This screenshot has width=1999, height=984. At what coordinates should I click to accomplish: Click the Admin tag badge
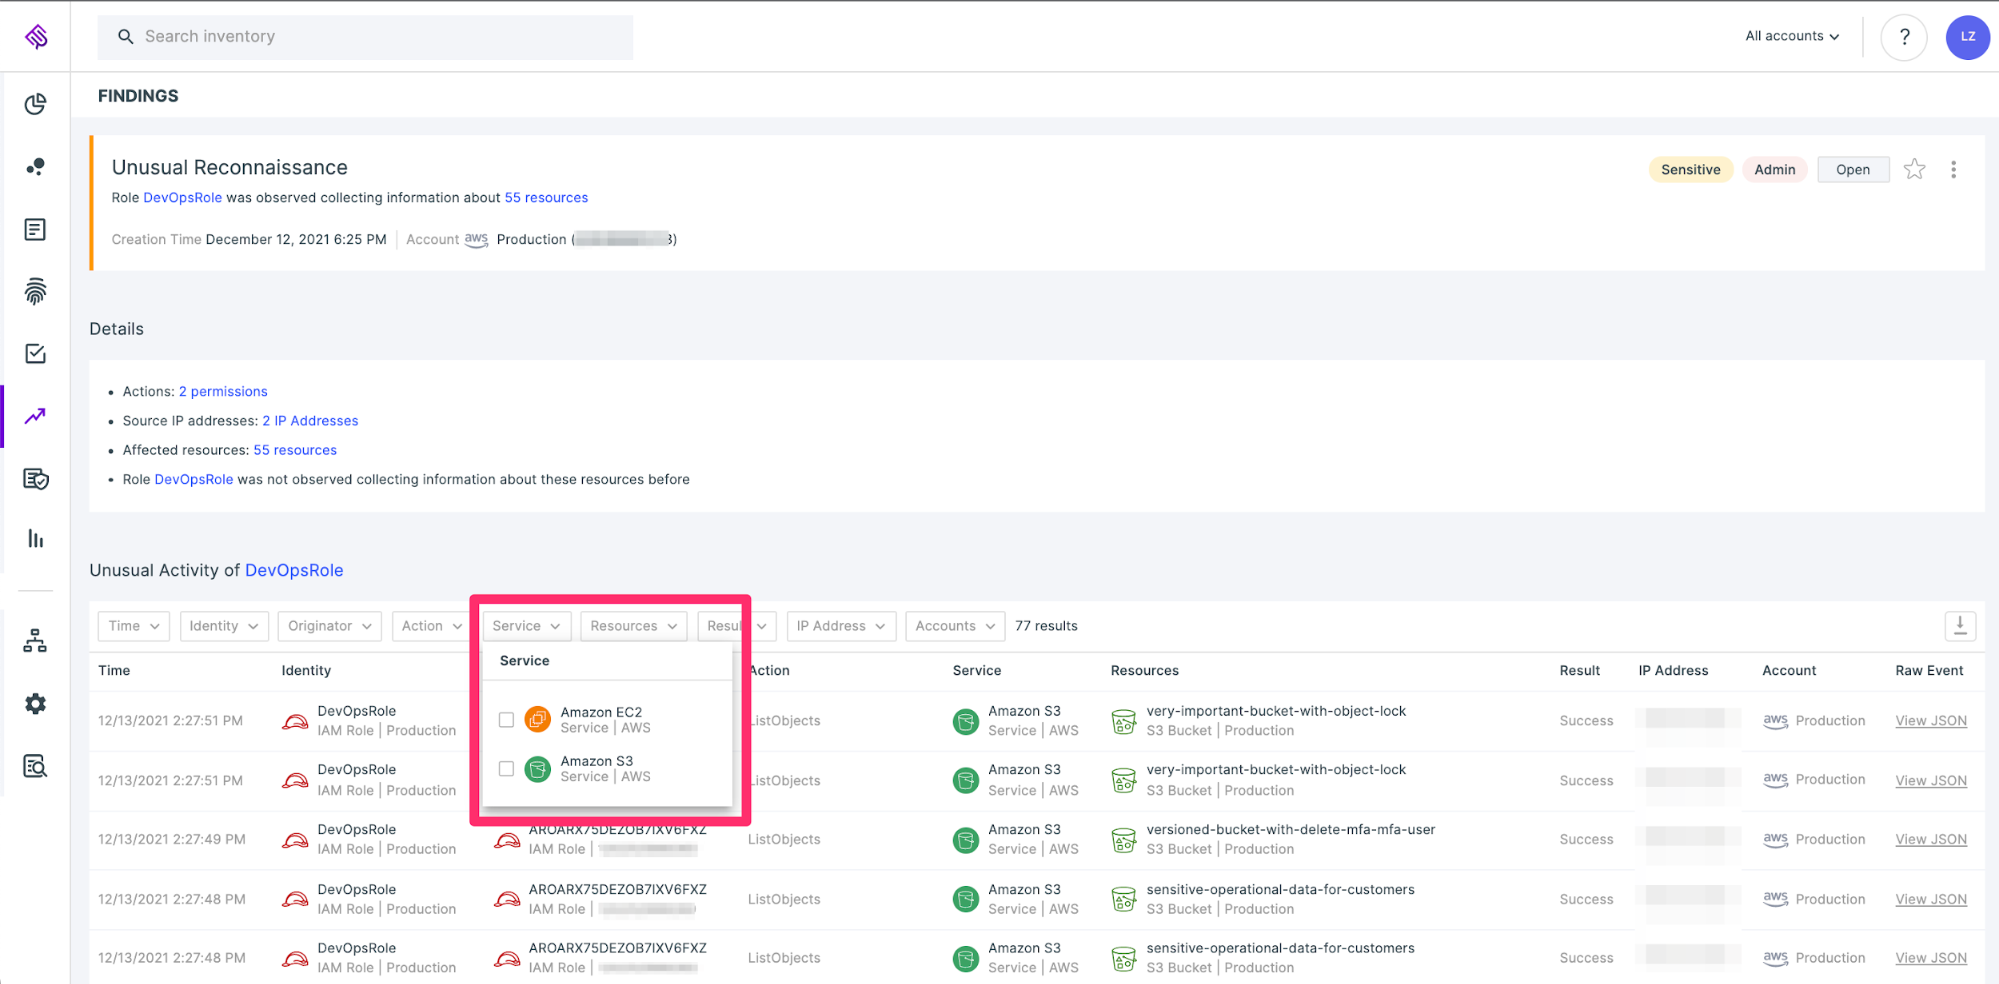(1774, 170)
